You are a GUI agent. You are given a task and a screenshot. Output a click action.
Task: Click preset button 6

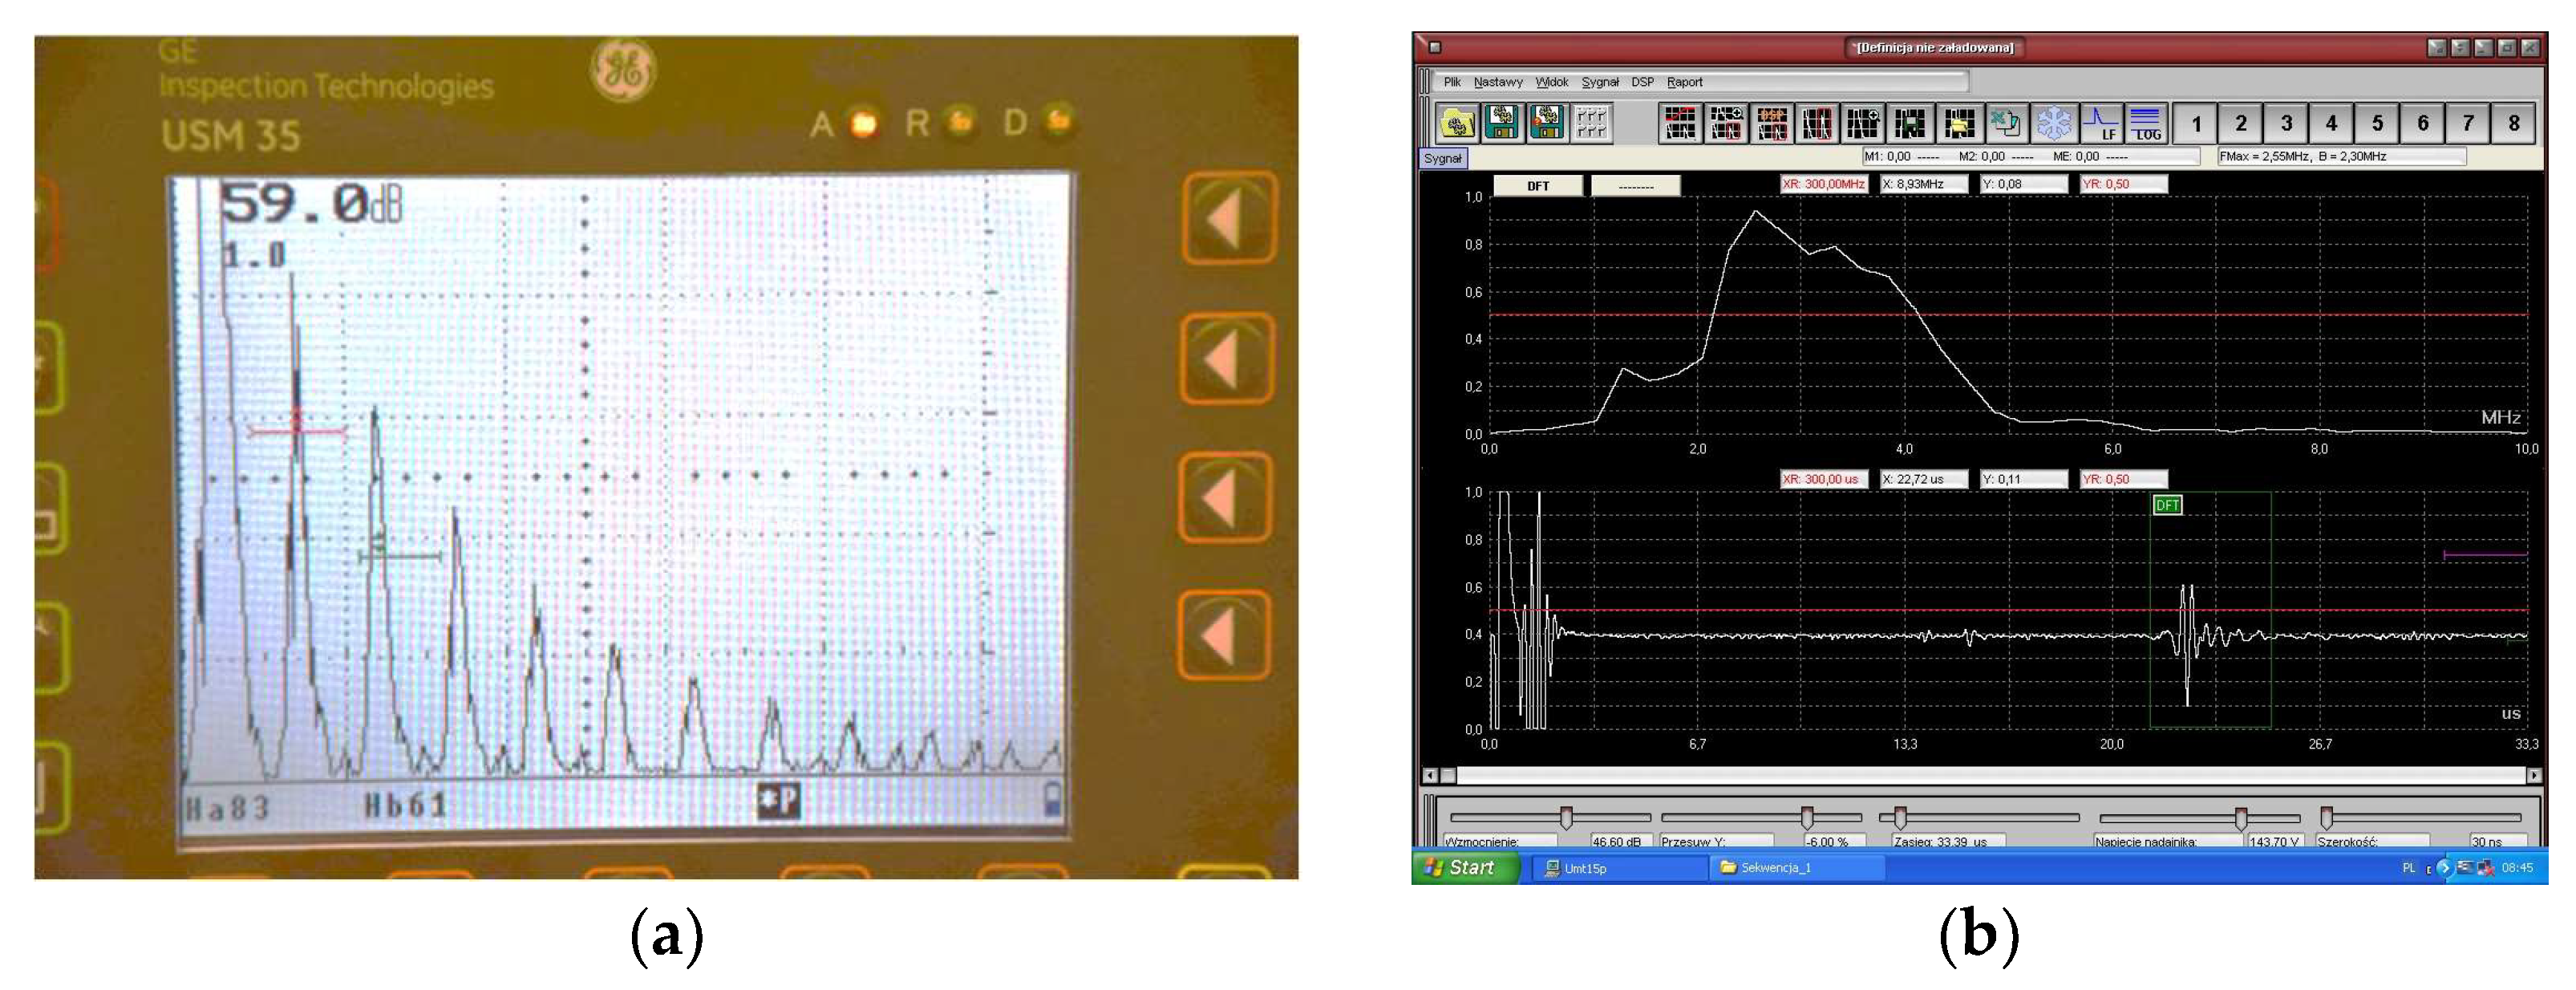(x=2423, y=123)
